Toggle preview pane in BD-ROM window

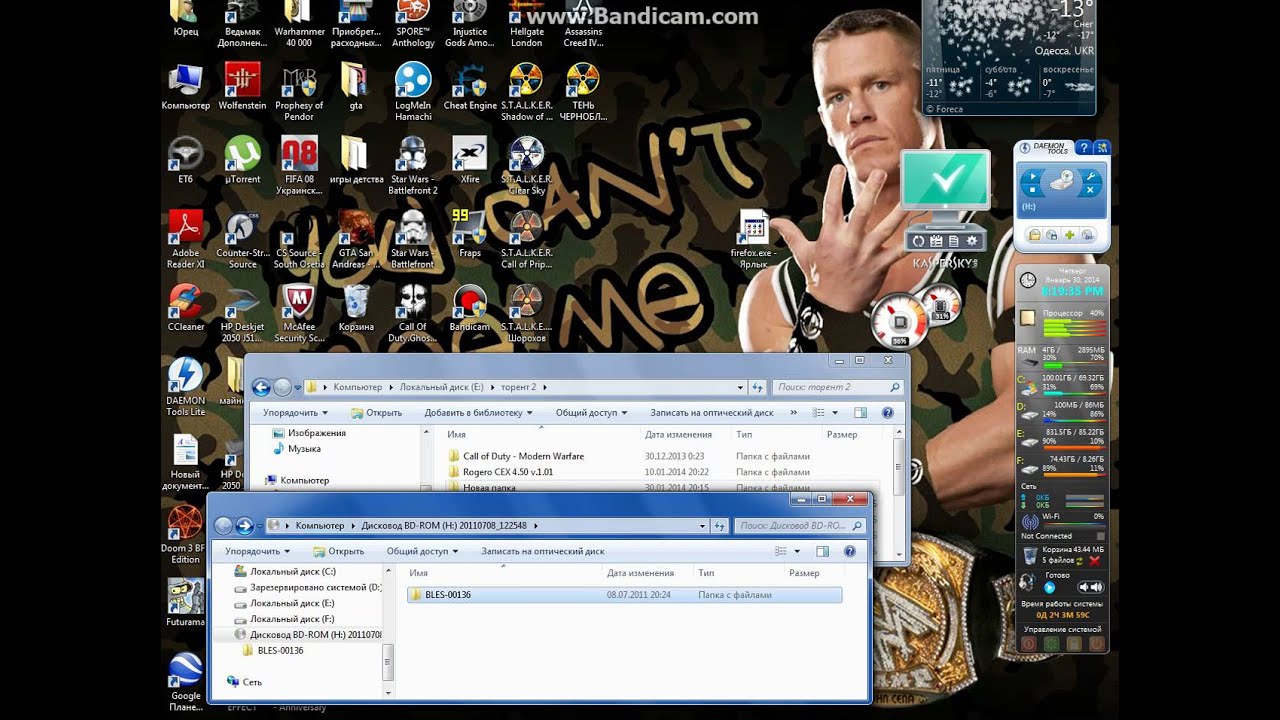click(823, 551)
